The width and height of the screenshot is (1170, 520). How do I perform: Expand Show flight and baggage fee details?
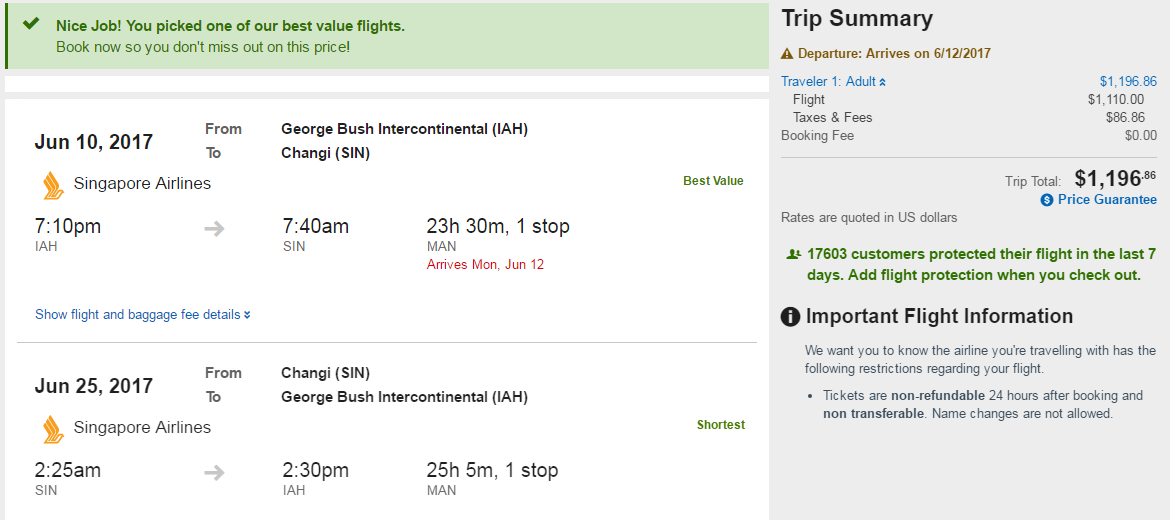pos(137,315)
